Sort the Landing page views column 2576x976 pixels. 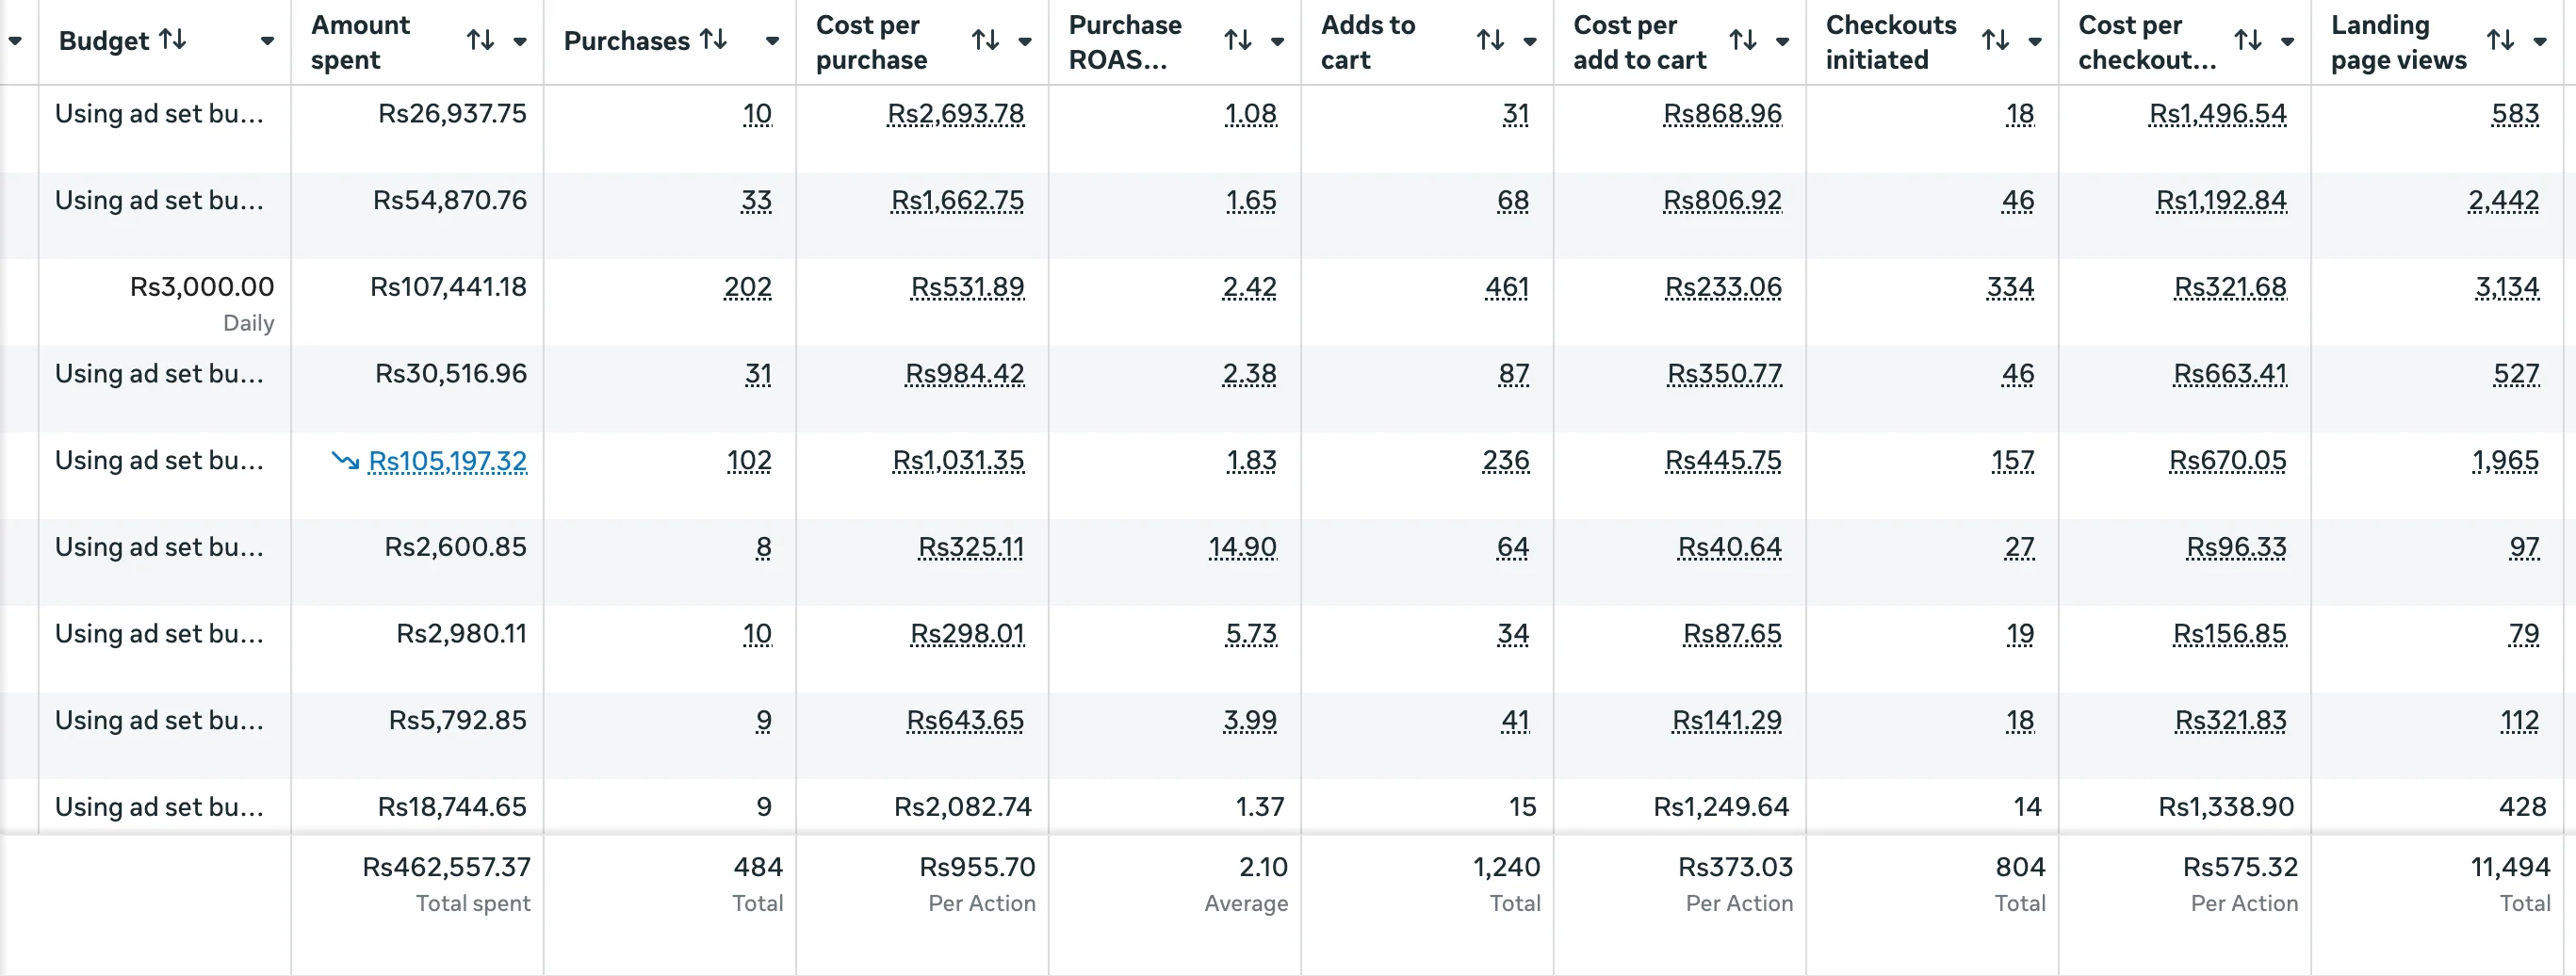2501,41
